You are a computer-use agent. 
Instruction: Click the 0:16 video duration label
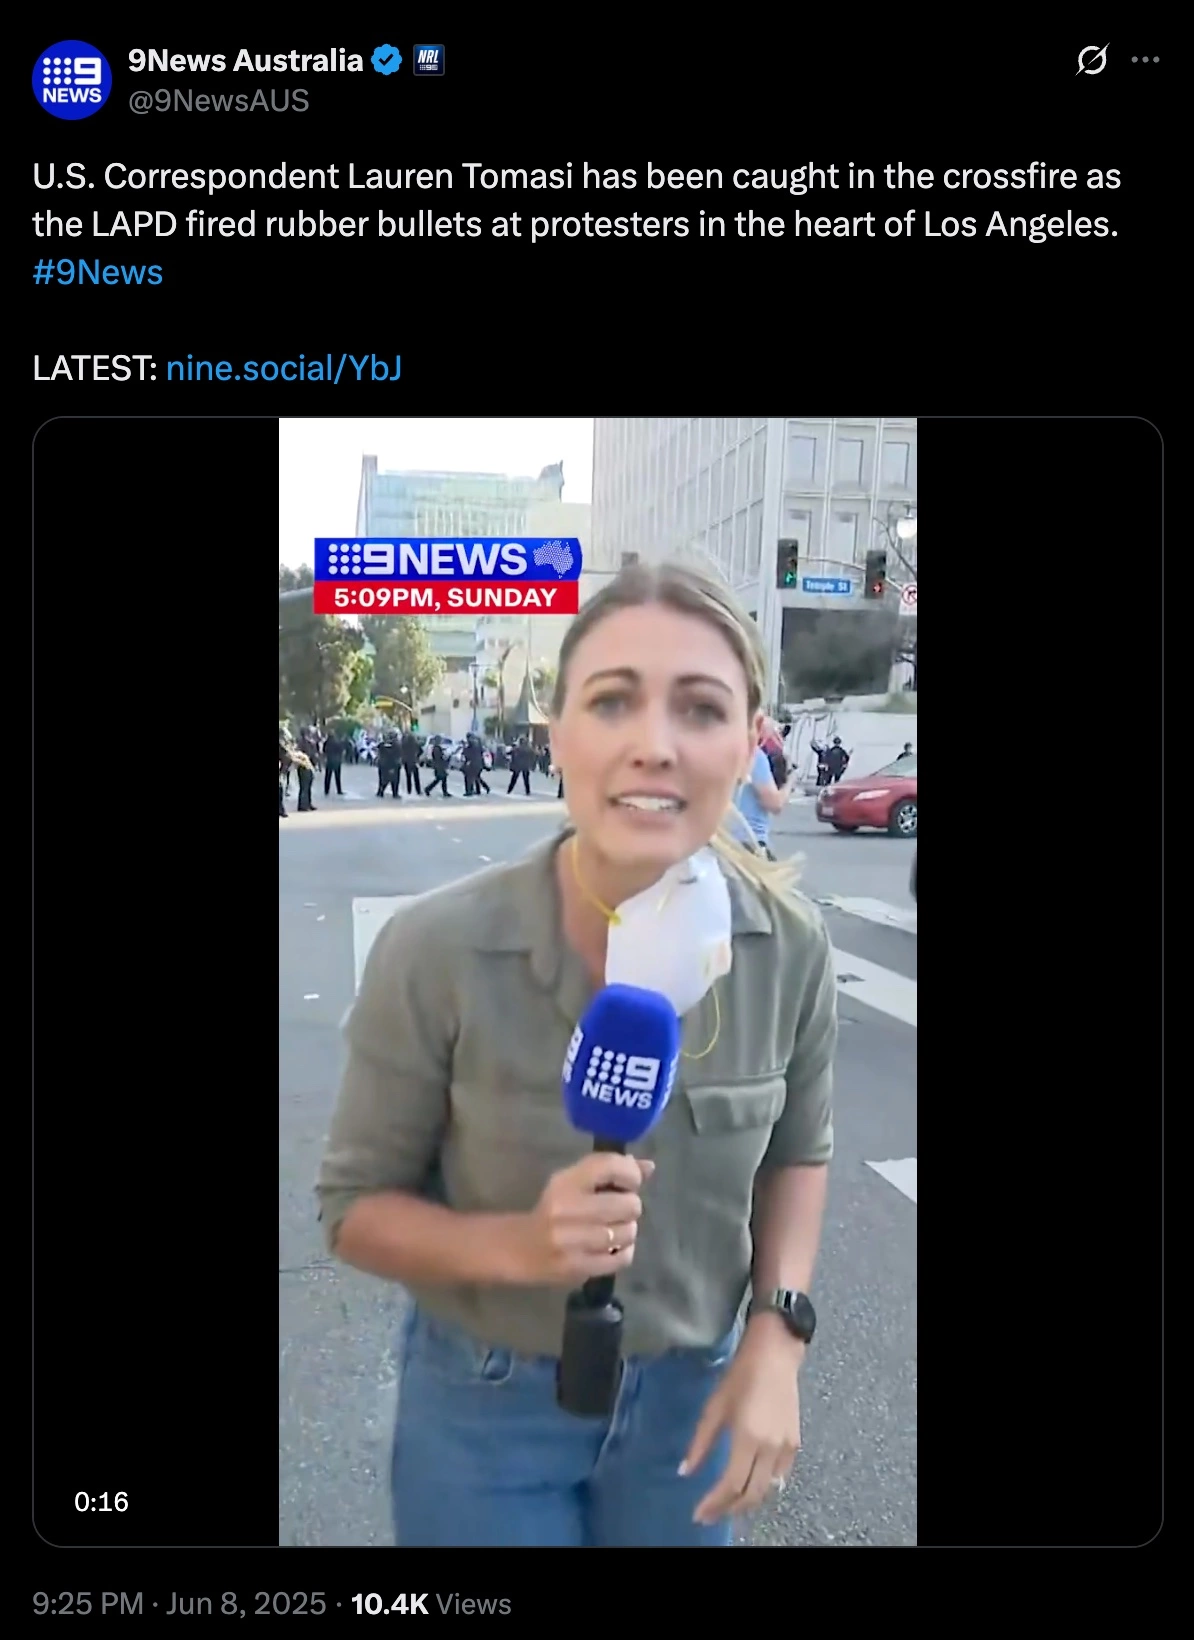click(101, 1502)
